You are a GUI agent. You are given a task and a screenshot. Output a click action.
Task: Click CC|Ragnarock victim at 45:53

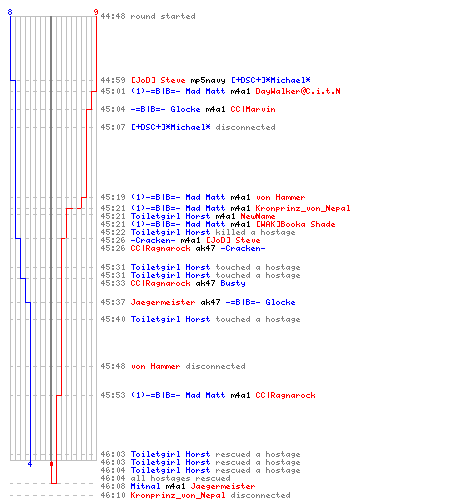click(285, 395)
